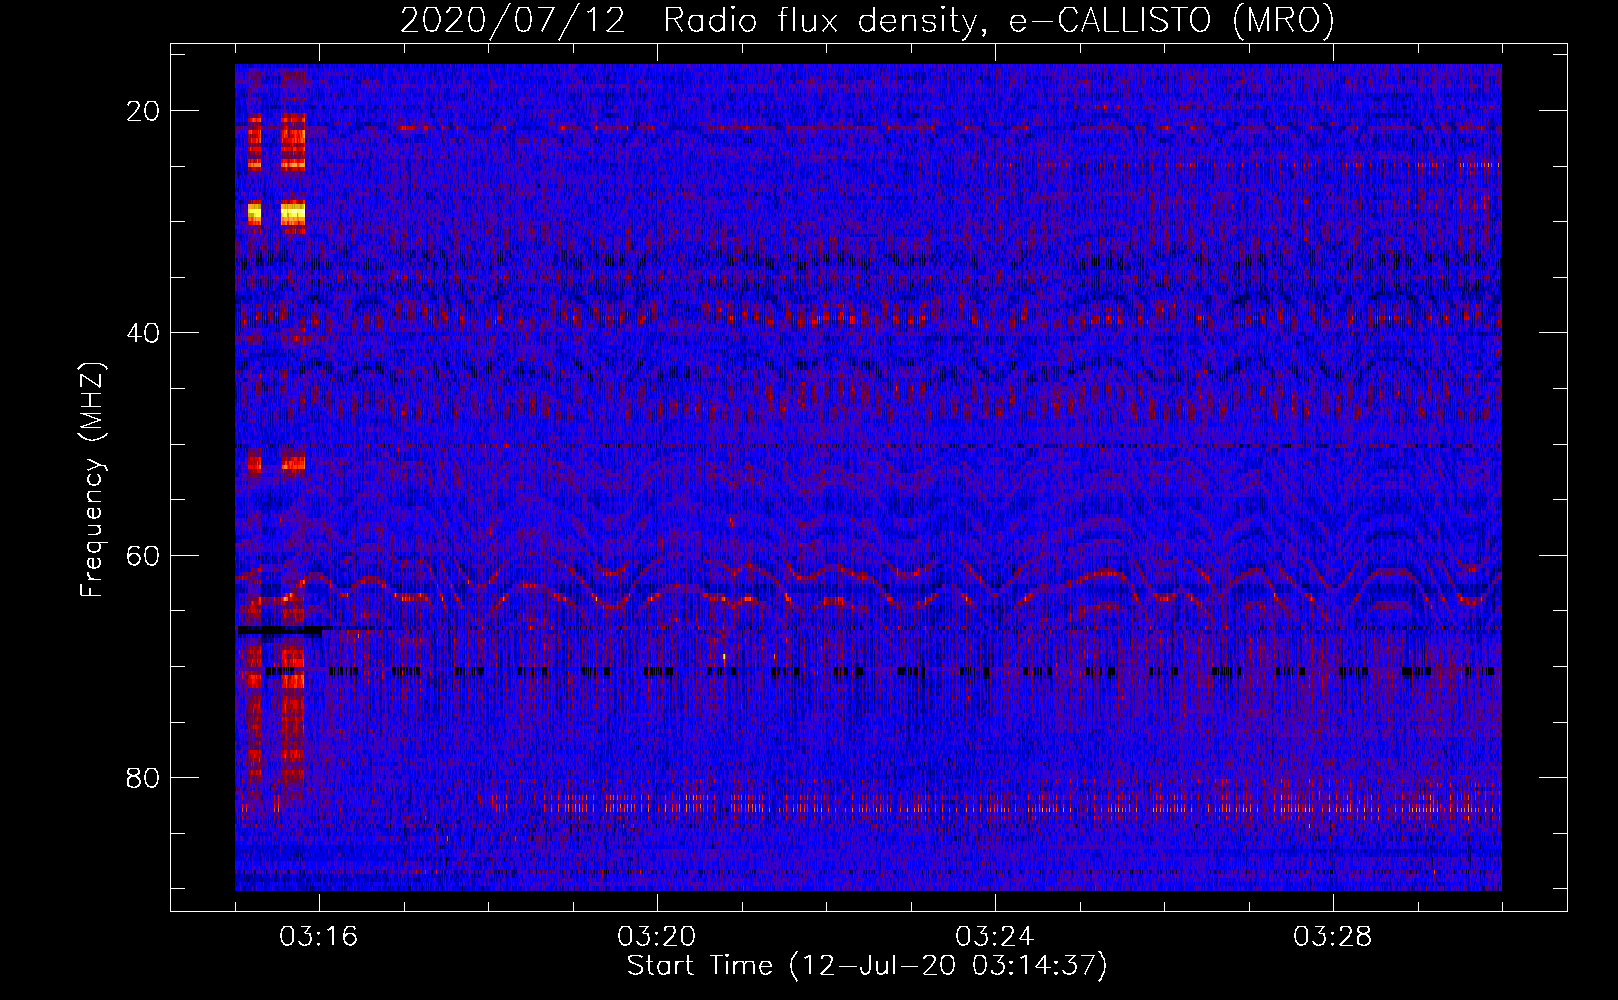Click the time tick label "03:20"
This screenshot has width=1618, height=1000.
pyautogui.click(x=657, y=937)
